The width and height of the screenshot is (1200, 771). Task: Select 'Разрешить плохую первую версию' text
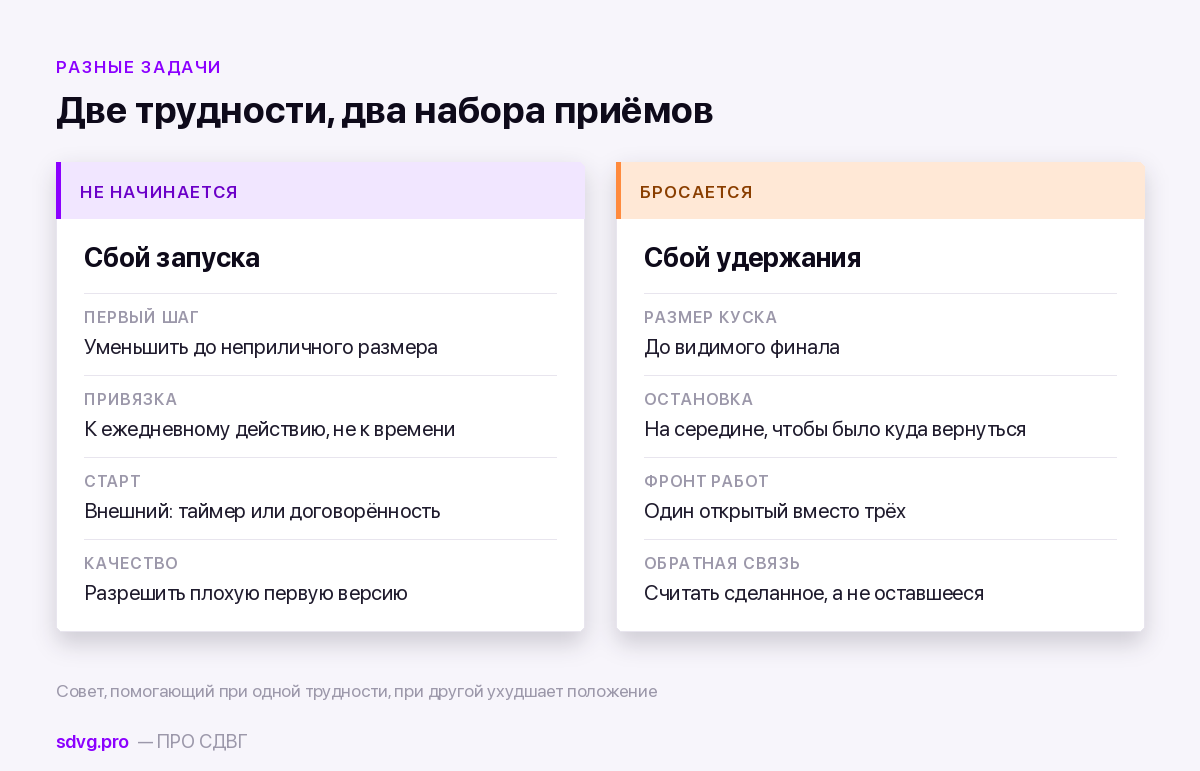[246, 594]
